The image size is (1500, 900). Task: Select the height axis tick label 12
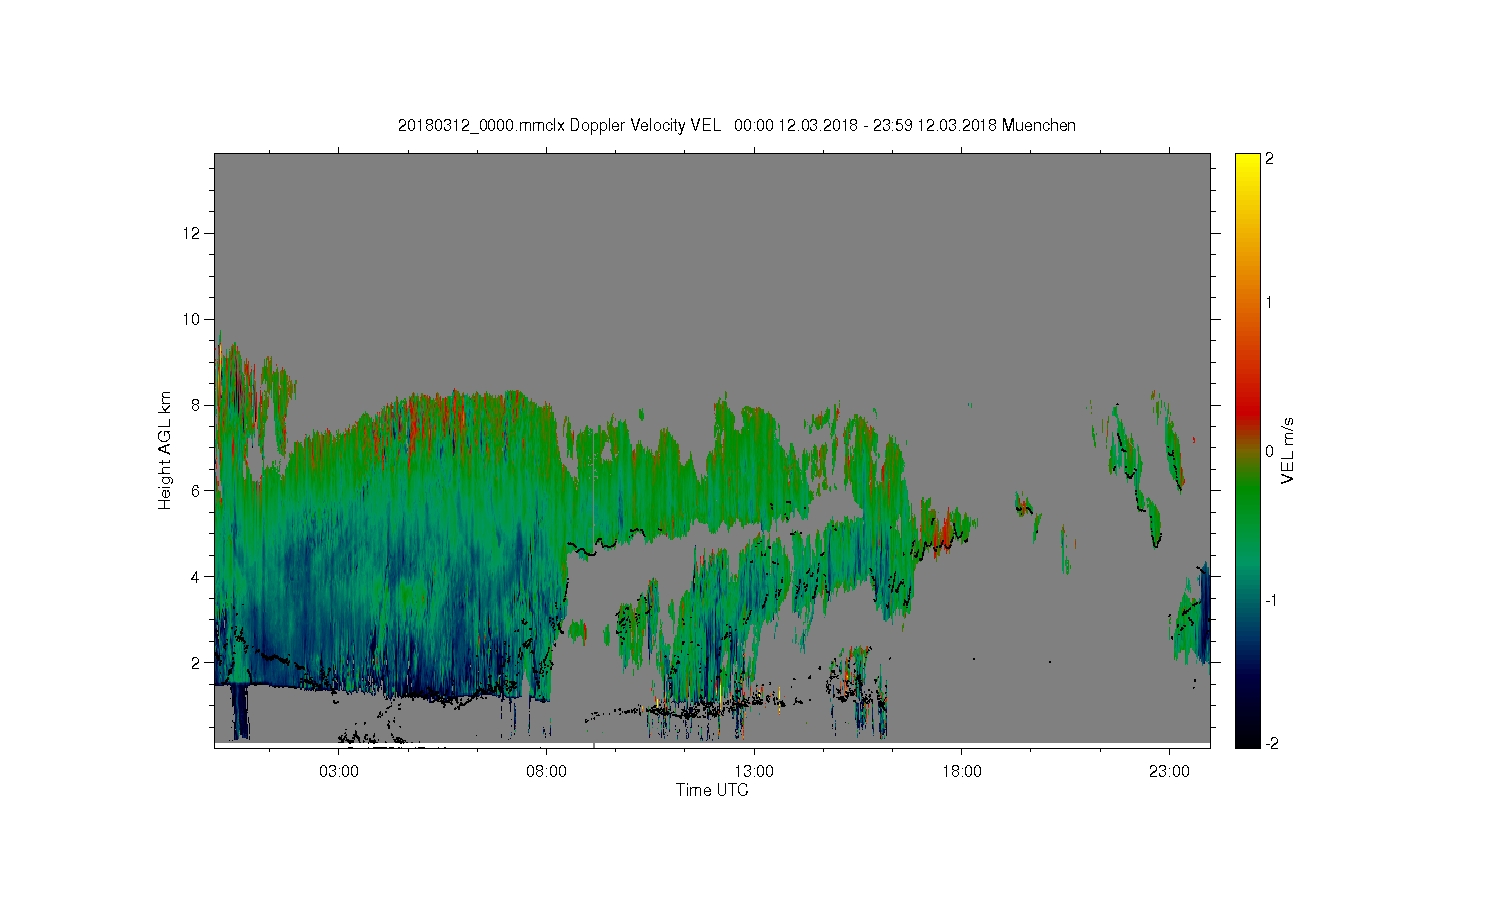[193, 233]
